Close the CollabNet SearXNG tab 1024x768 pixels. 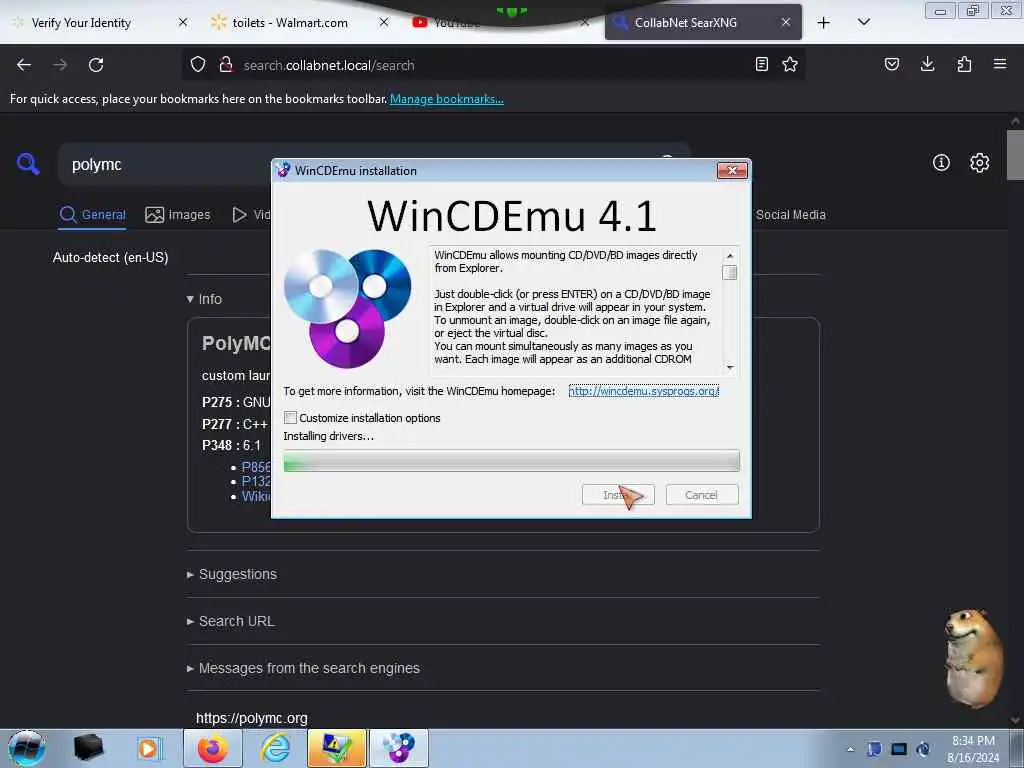coord(786,22)
